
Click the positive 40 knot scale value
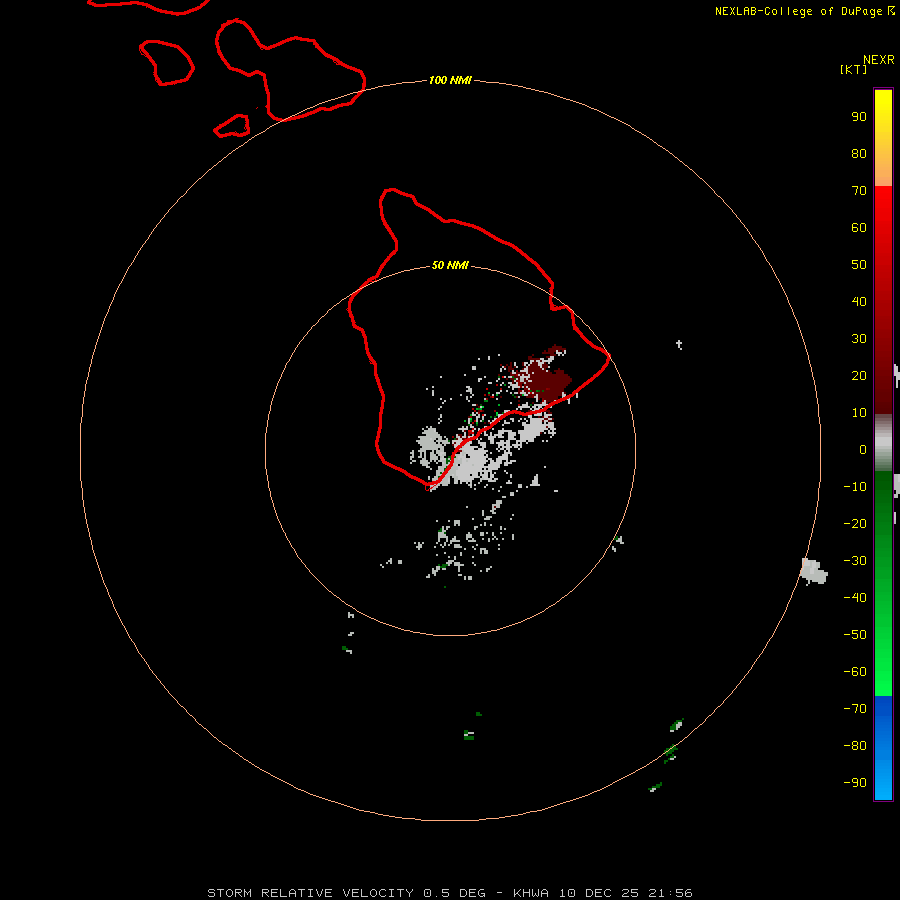coord(859,301)
